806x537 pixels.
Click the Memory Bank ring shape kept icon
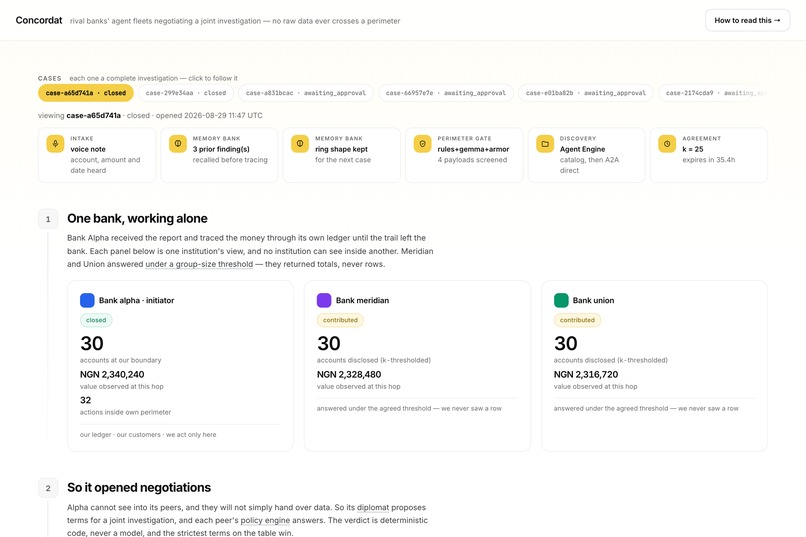300,144
